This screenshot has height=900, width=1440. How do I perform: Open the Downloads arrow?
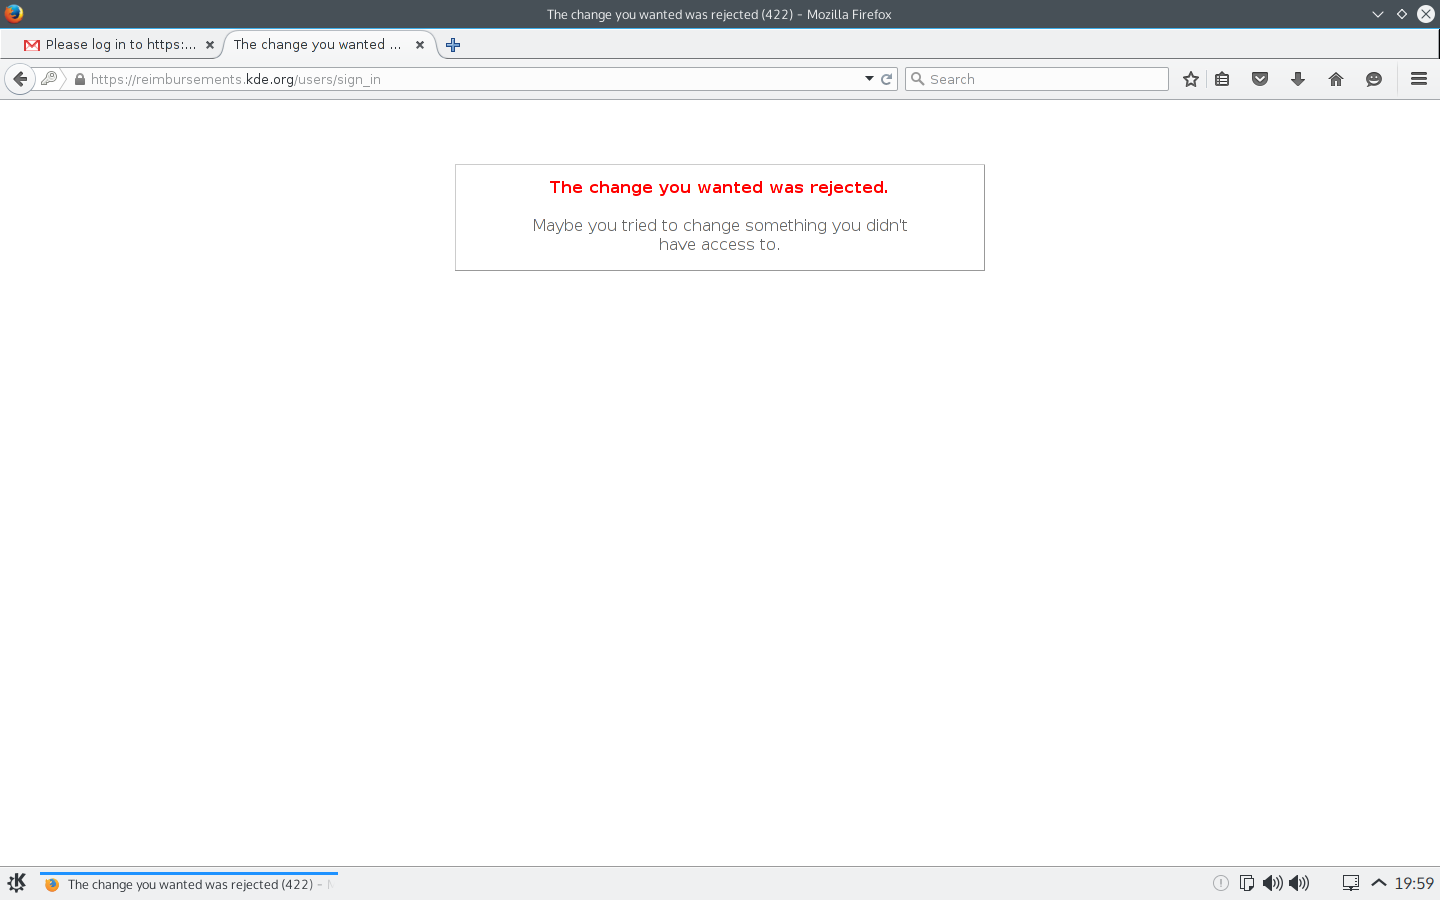[x=1298, y=79]
